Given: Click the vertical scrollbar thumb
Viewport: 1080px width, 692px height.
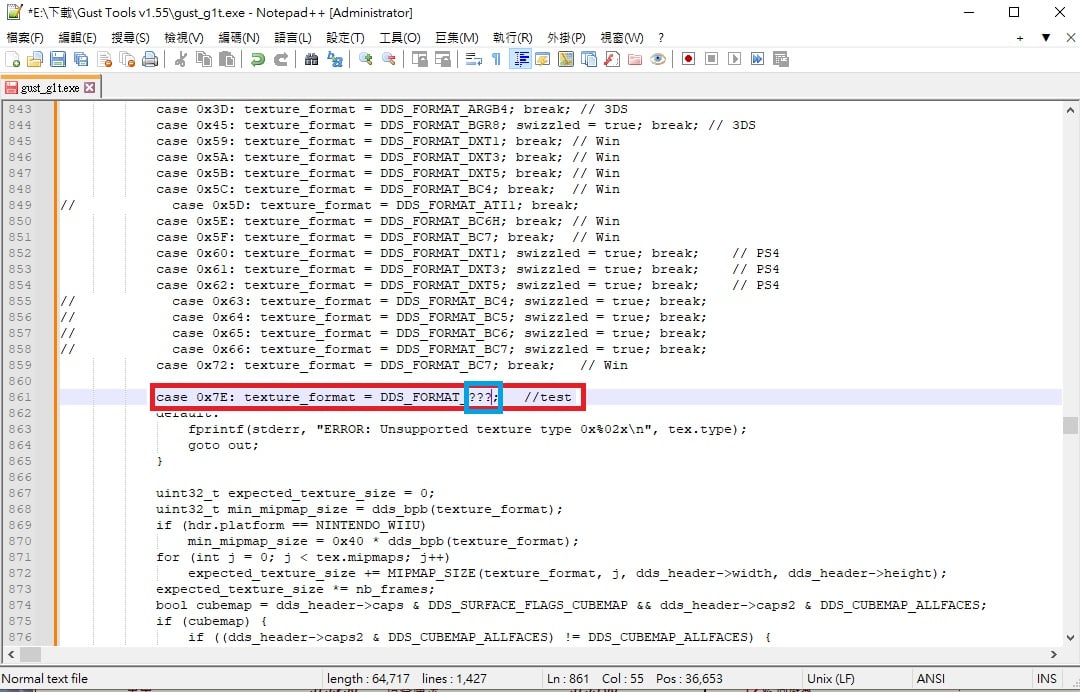Looking at the screenshot, I should click(x=1070, y=426).
